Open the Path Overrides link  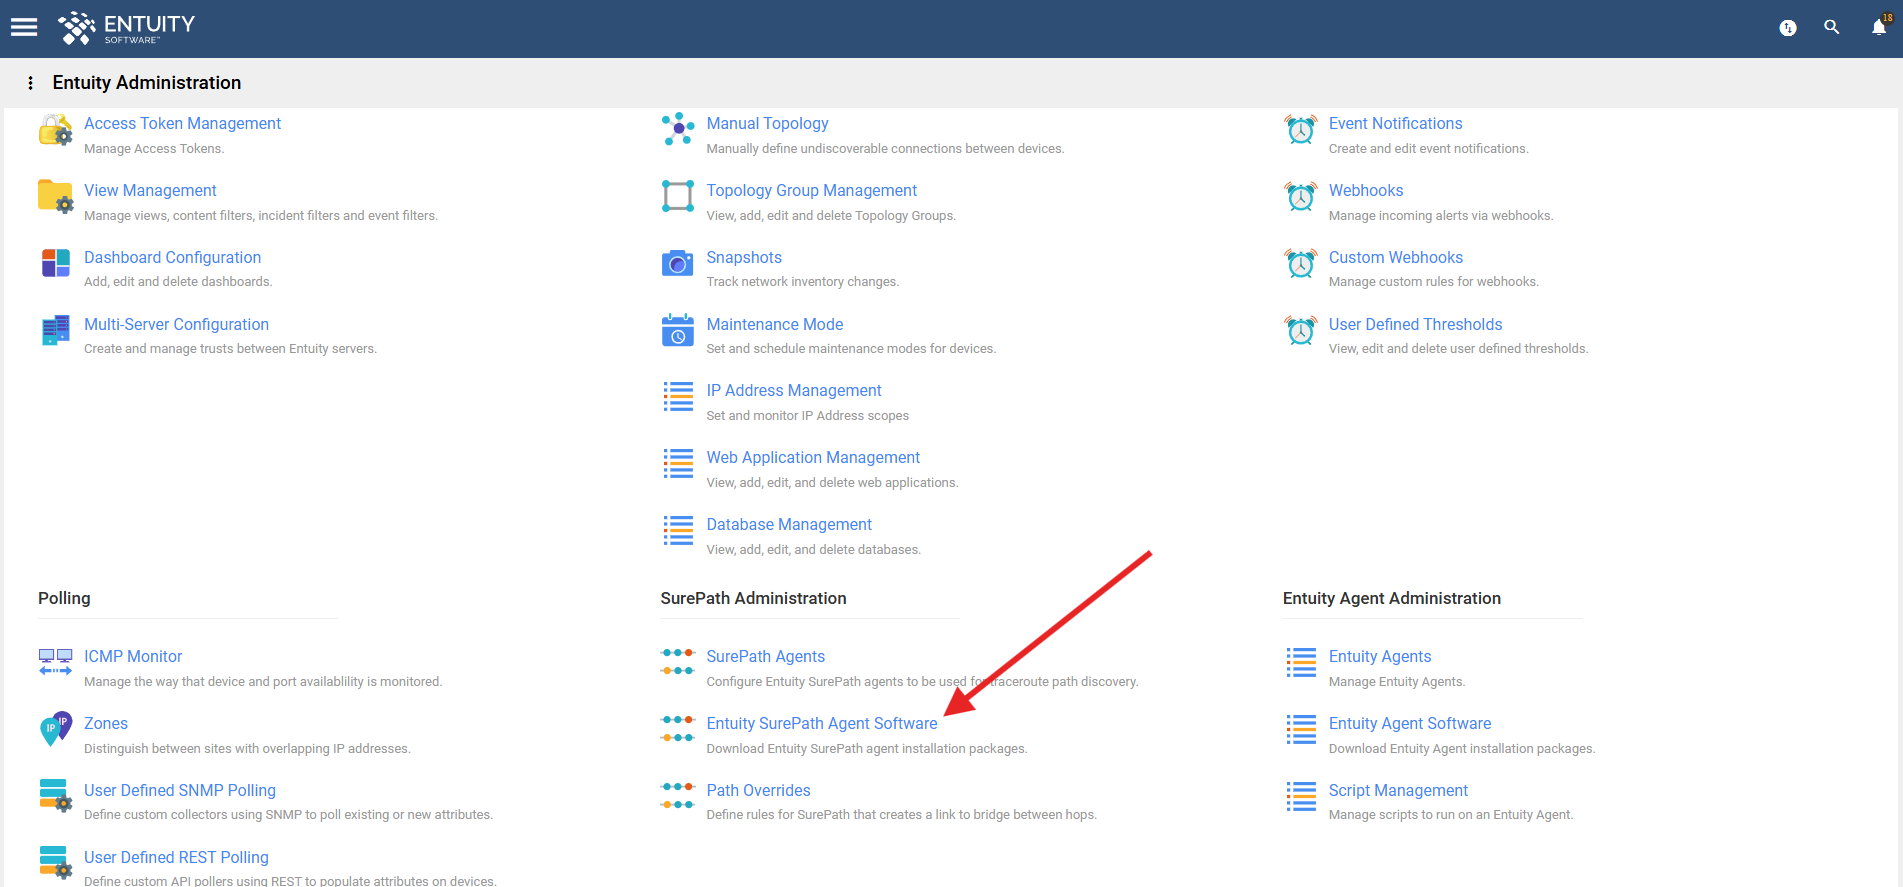(758, 790)
